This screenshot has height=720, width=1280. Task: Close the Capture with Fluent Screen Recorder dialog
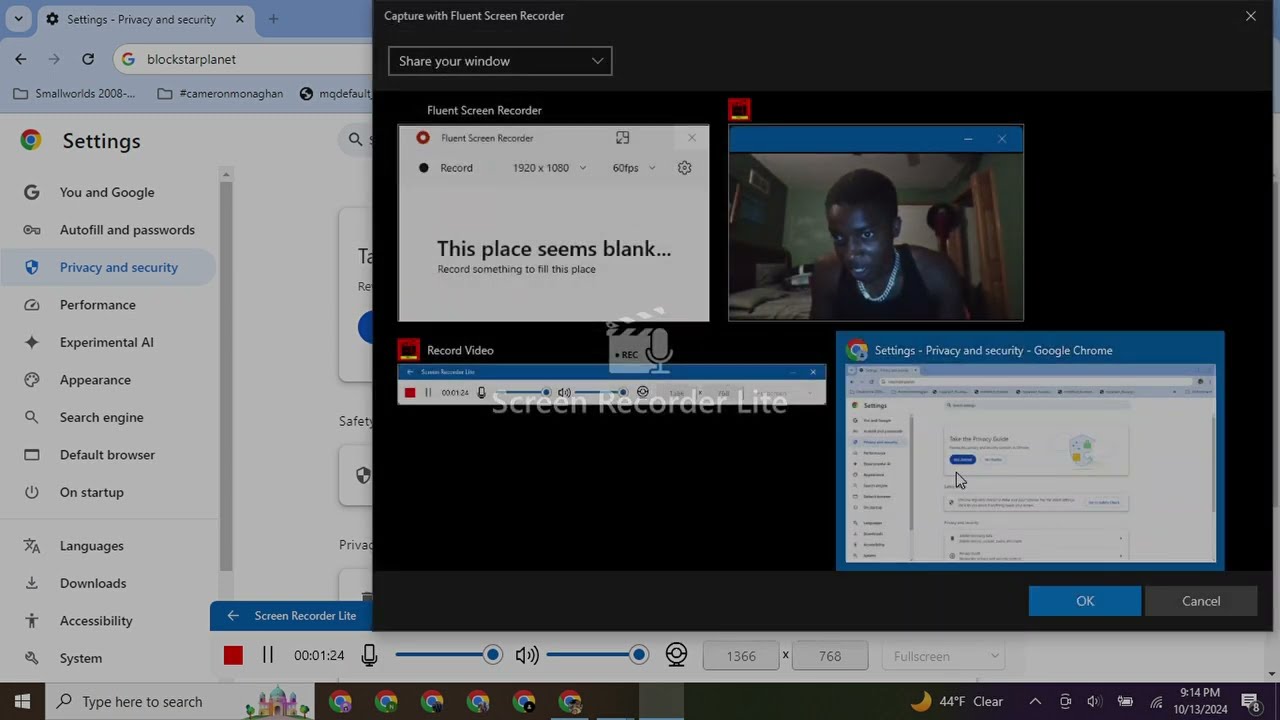(x=1250, y=16)
